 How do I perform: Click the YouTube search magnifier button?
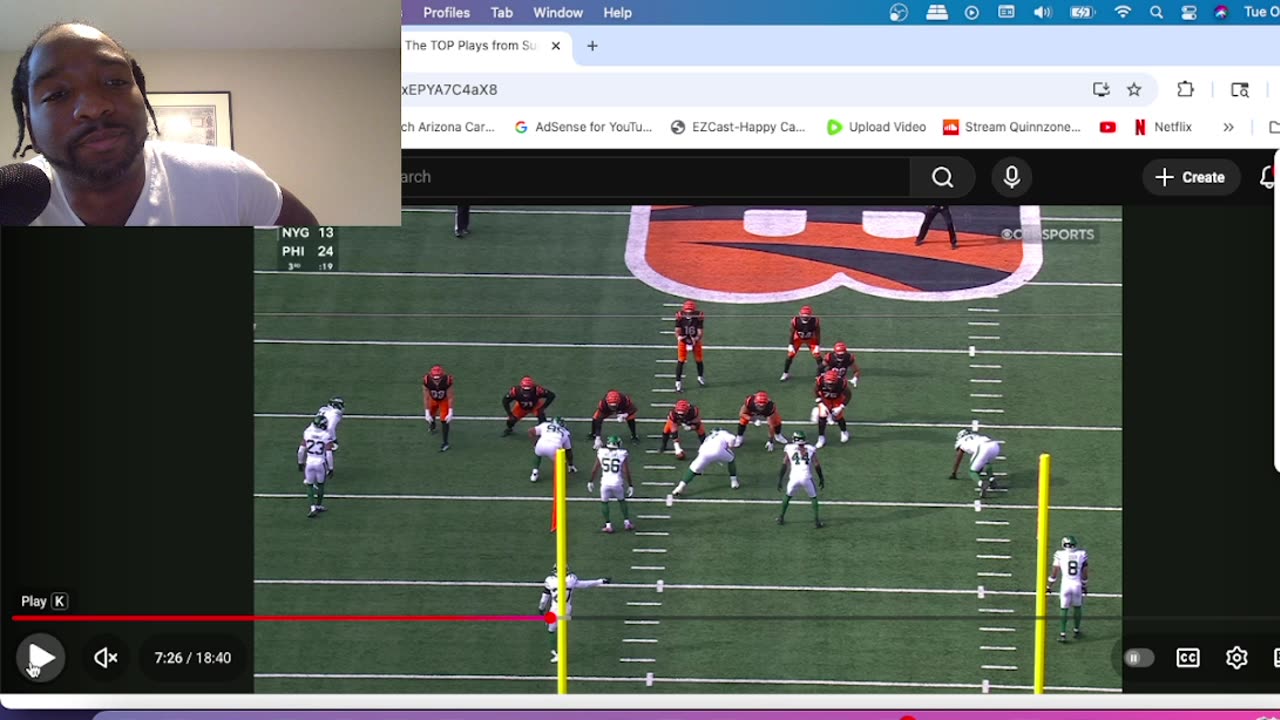pos(942,177)
